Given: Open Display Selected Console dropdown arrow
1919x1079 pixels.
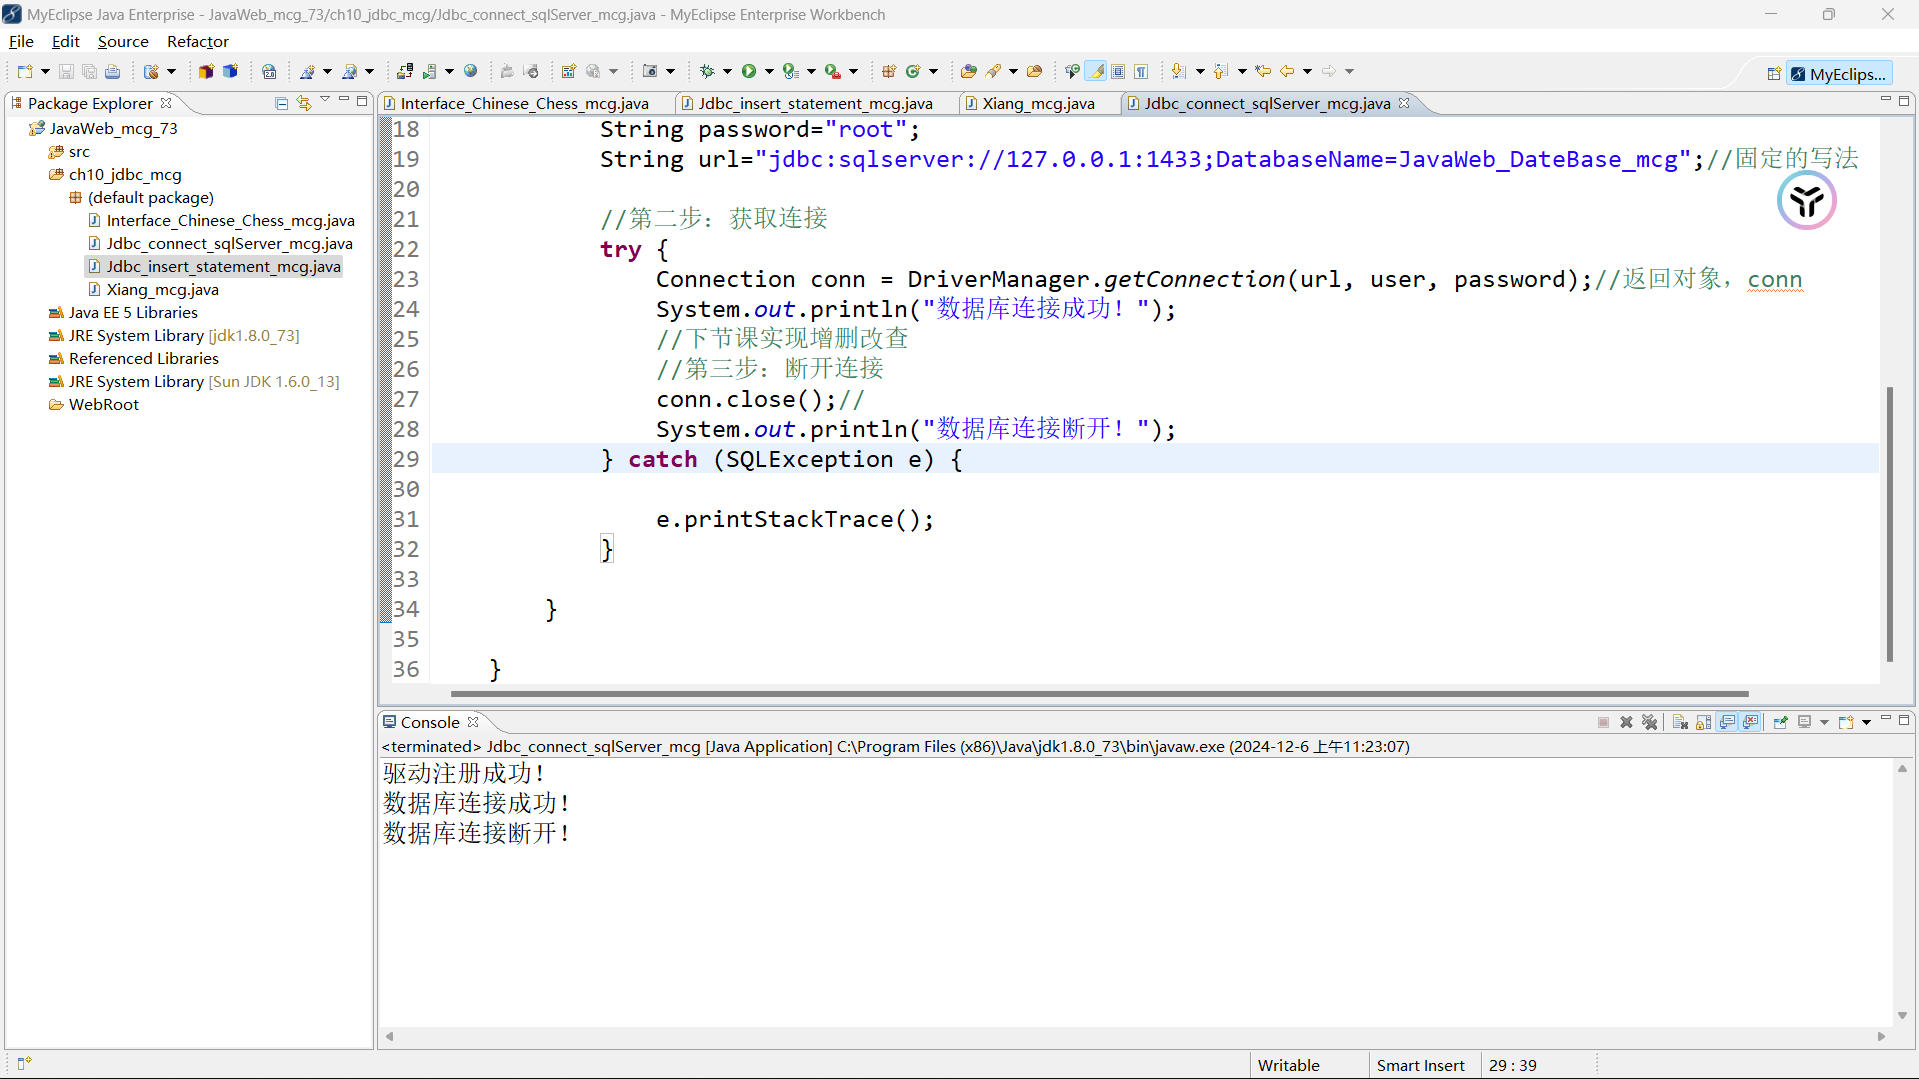Looking at the screenshot, I should (1824, 722).
